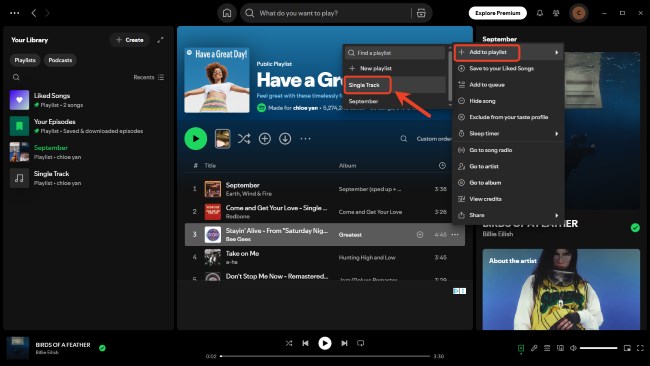
Task: Select View credits
Action: tap(508, 199)
